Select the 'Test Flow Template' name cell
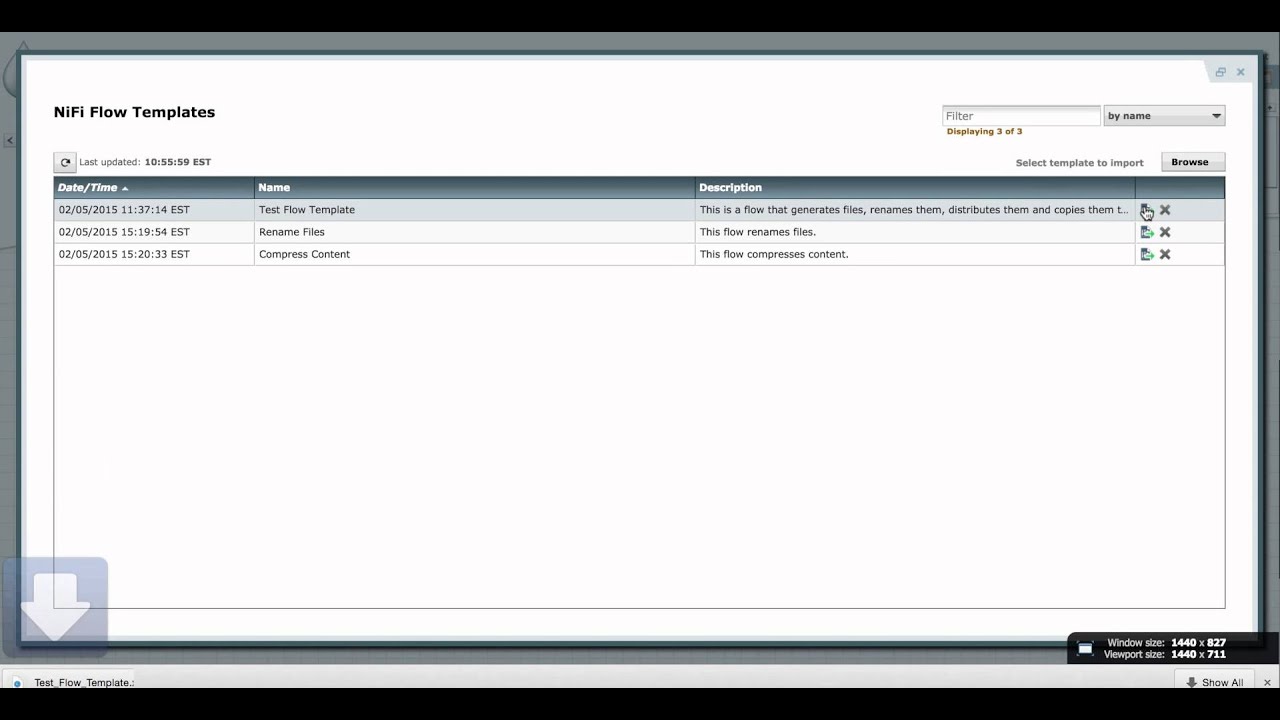This screenshot has height=720, width=1280. click(474, 210)
